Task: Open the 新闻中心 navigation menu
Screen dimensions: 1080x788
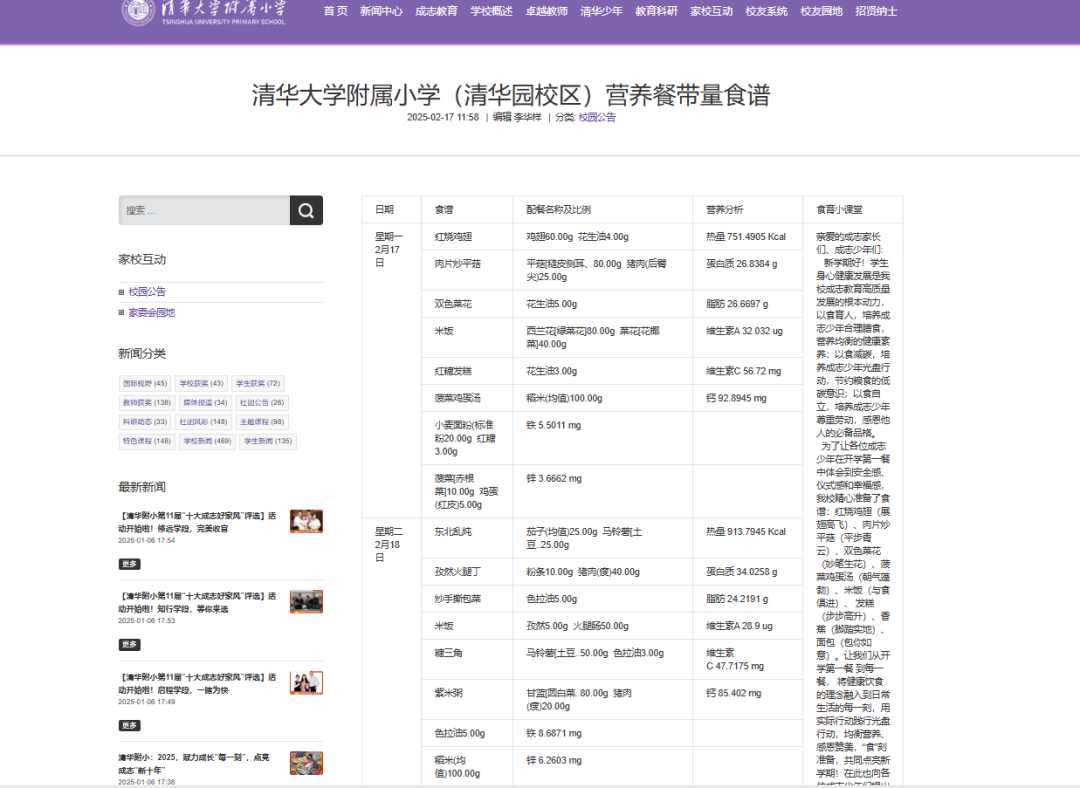Action: [x=381, y=11]
